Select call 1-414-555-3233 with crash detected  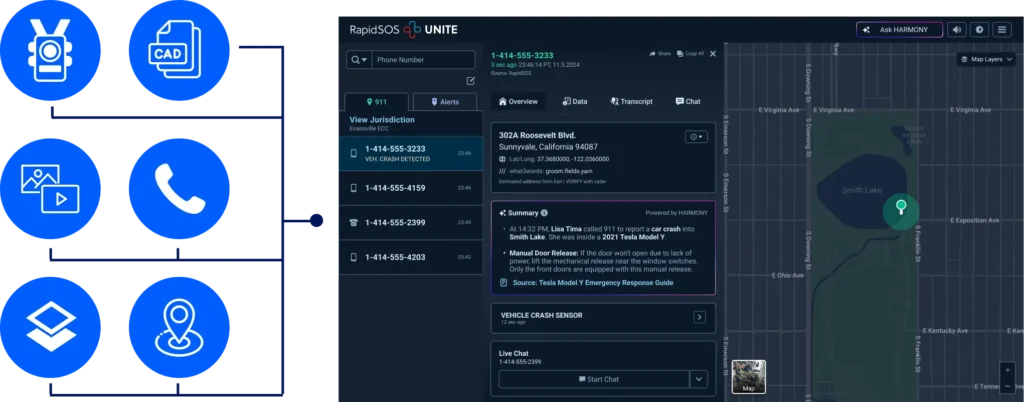coord(411,153)
